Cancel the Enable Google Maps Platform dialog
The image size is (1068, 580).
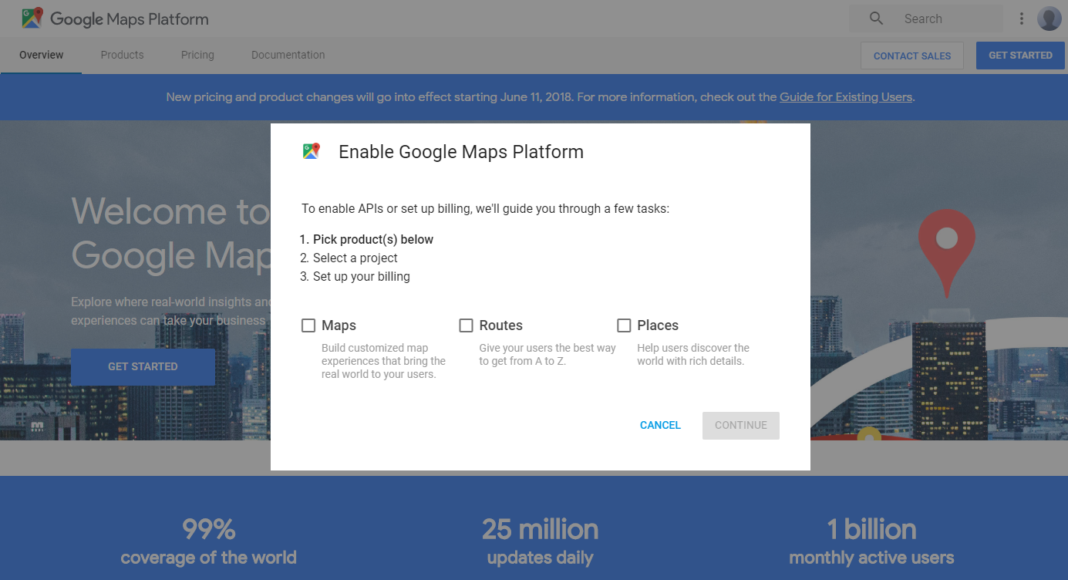point(660,425)
